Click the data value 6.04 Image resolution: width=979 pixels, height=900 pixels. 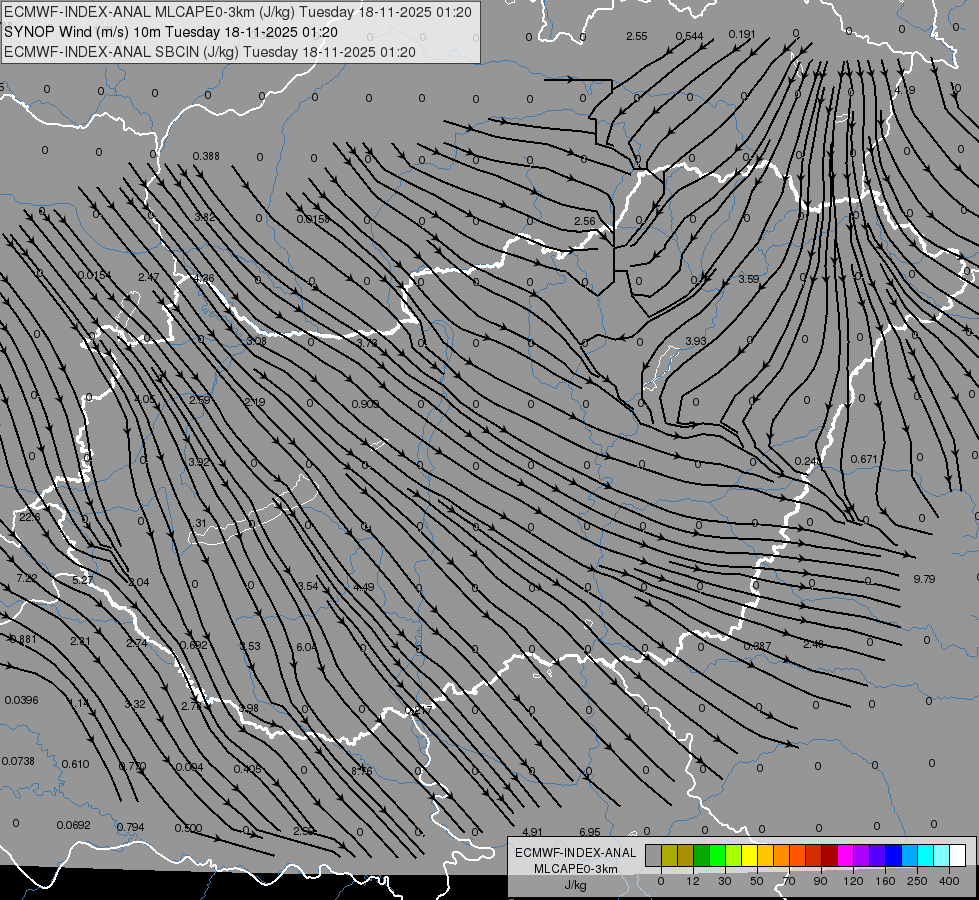click(306, 647)
